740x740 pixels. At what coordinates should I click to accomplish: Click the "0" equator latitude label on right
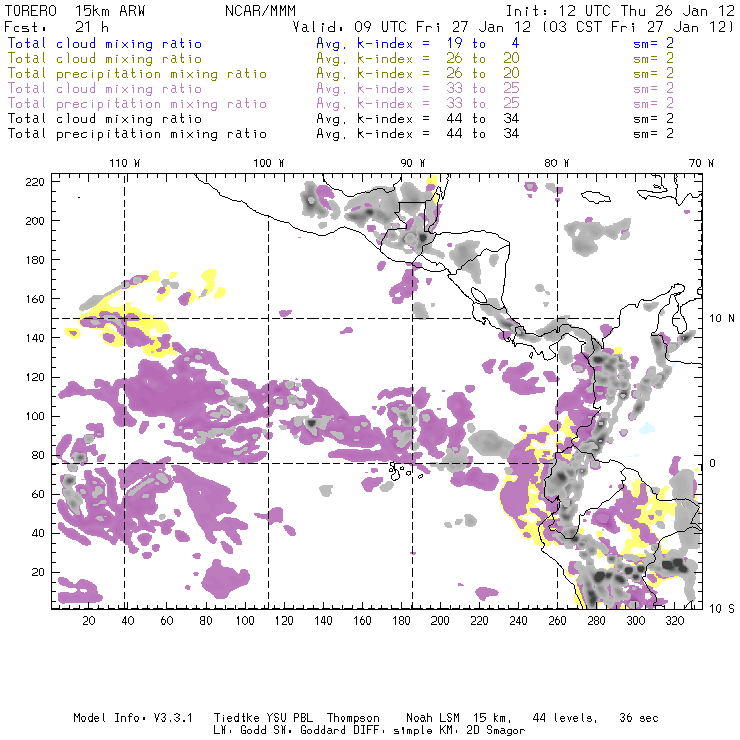(x=713, y=463)
